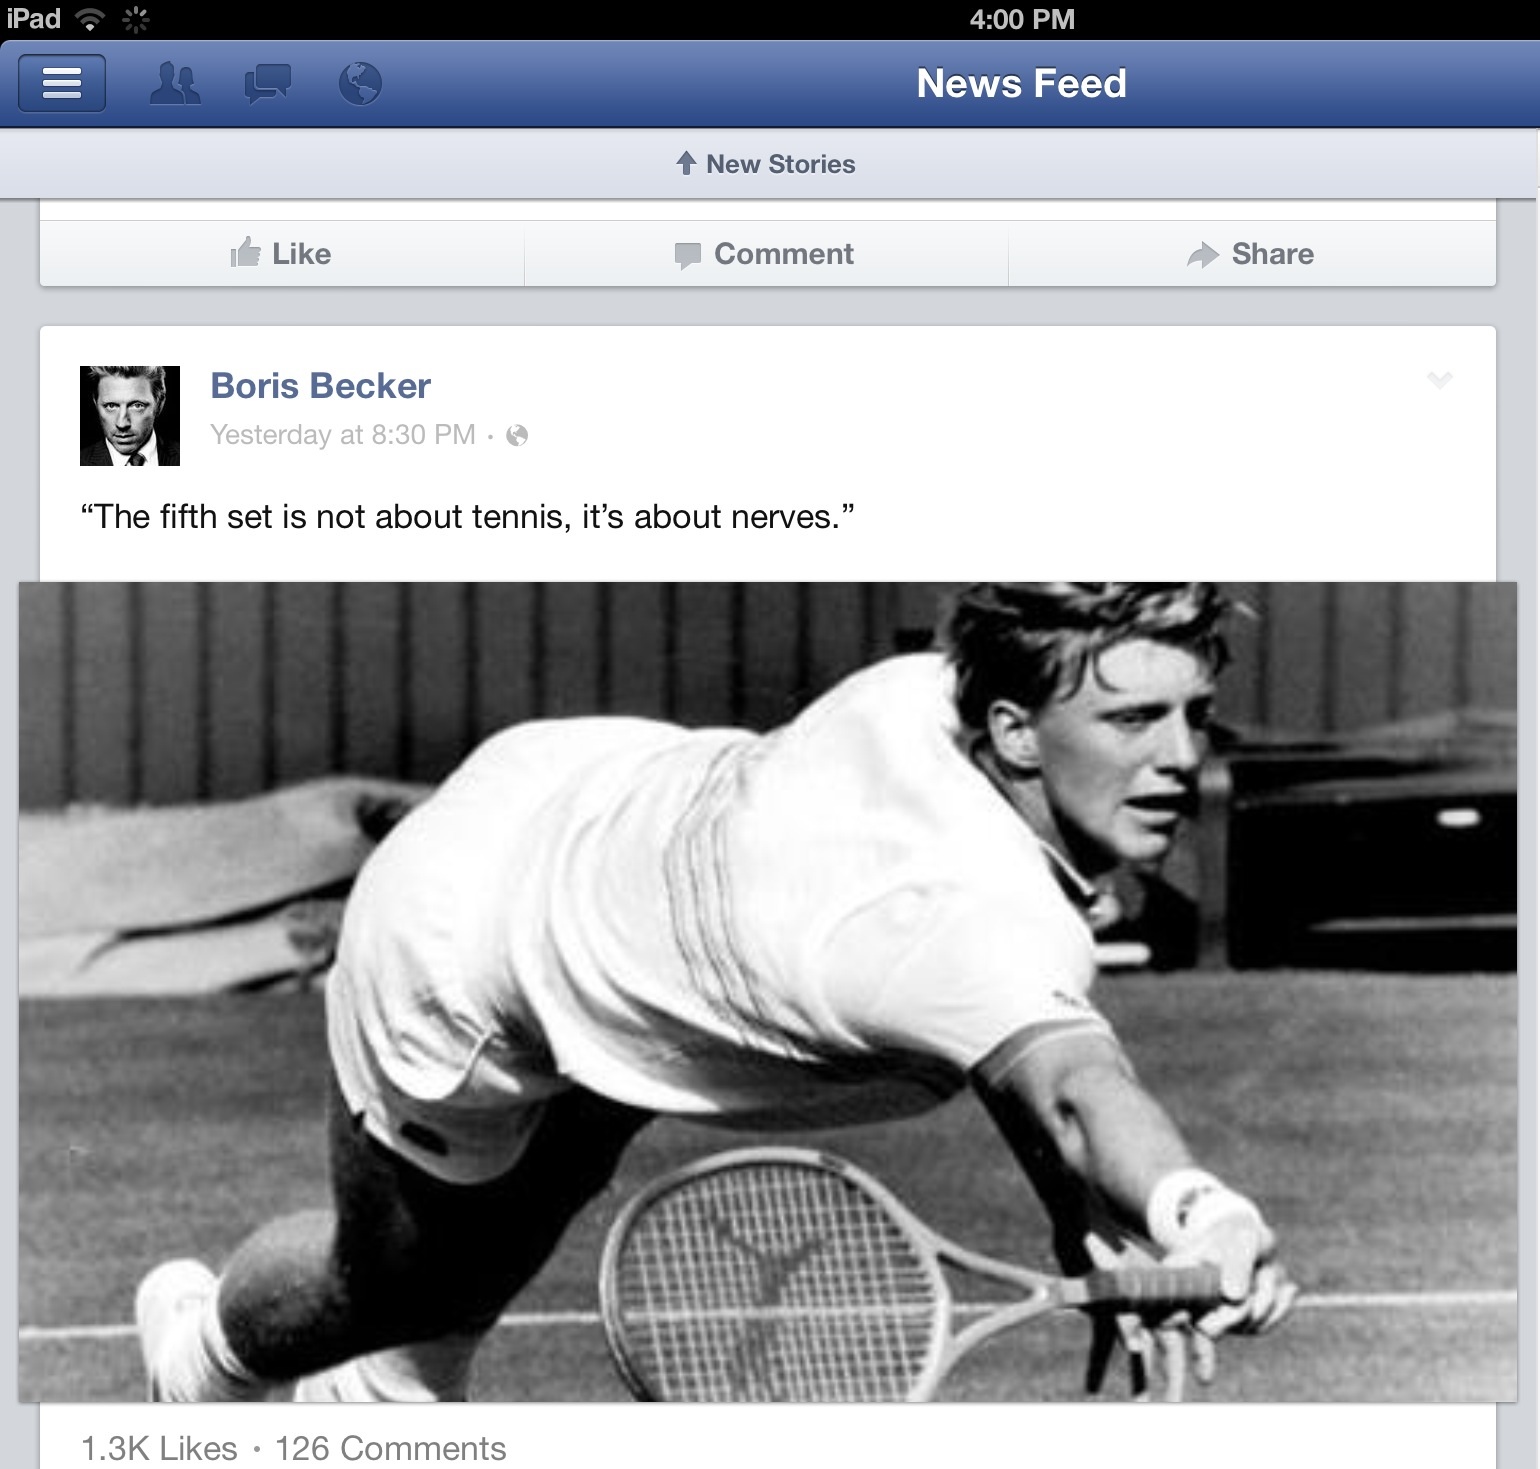
Task: Tap the News Feed title
Action: click(1021, 84)
